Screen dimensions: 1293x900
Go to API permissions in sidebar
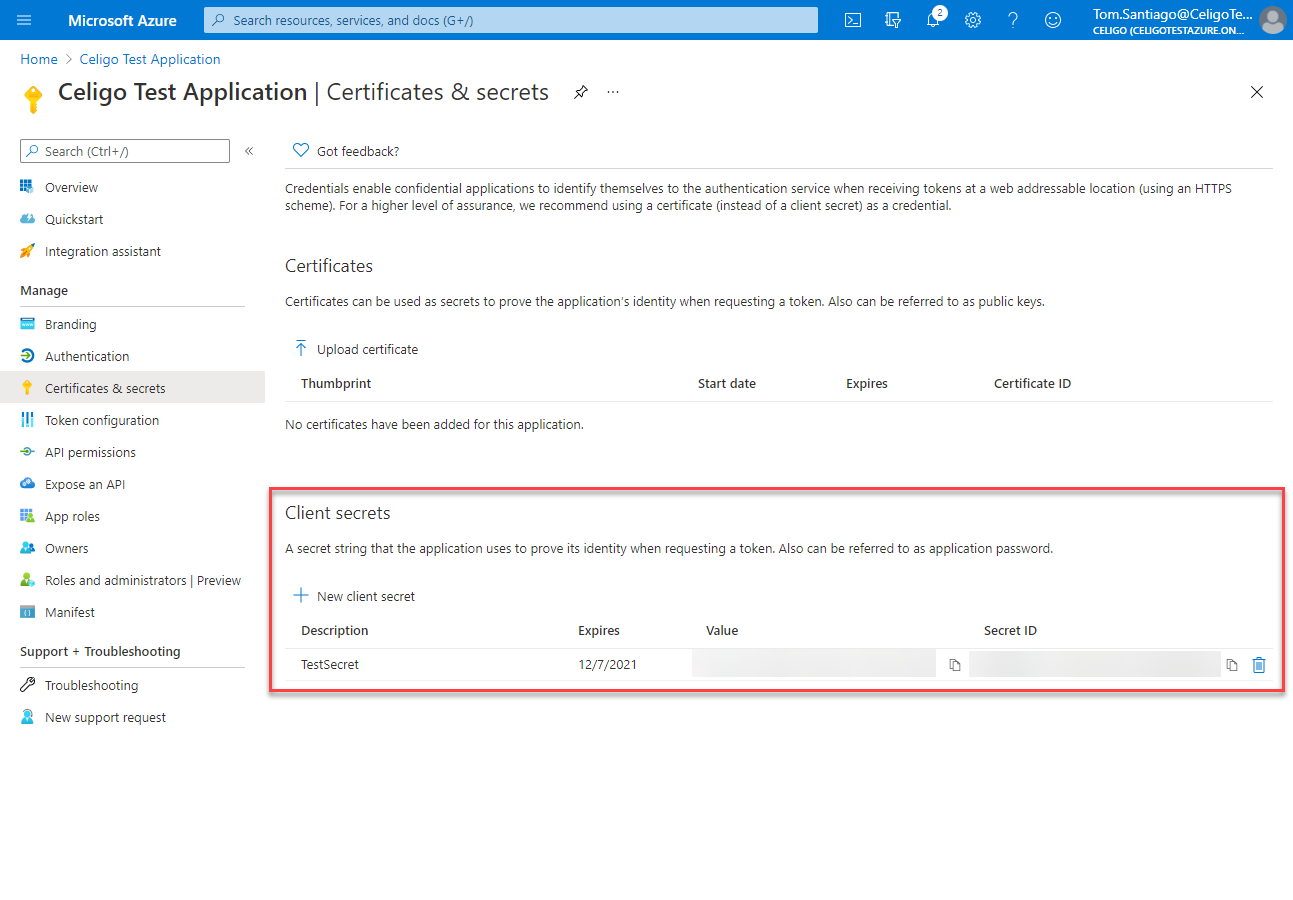[x=90, y=452]
